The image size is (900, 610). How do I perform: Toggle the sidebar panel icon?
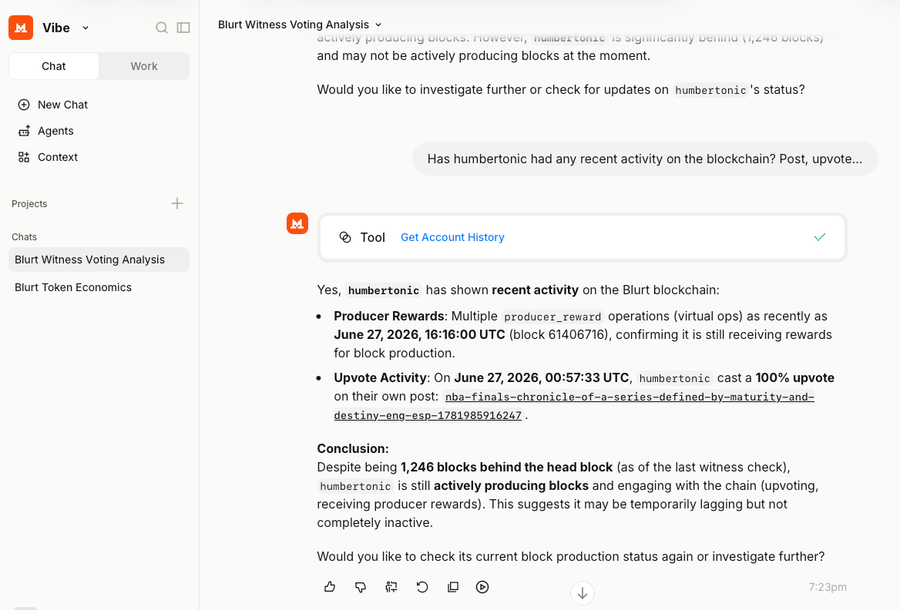[184, 28]
